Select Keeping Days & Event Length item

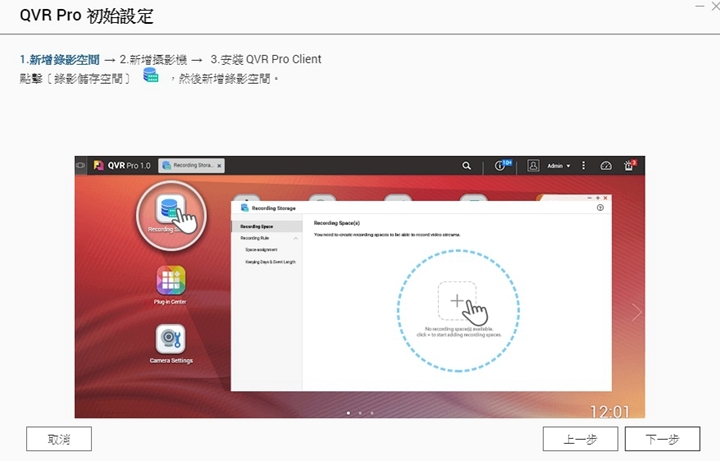pyautogui.click(x=270, y=262)
